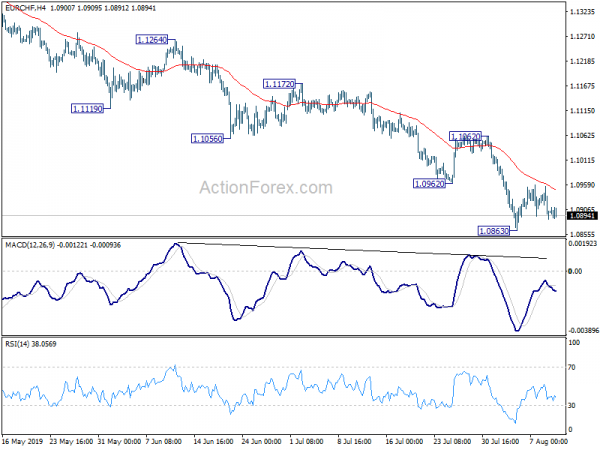Click the 23 Jul 08:00 time label
This screenshot has width=600, height=450.
(452, 441)
